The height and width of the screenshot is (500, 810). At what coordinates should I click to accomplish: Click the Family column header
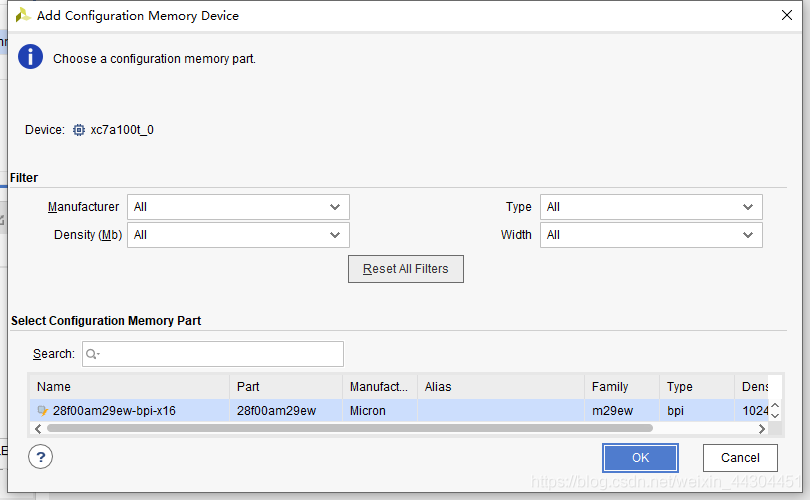tap(622, 387)
